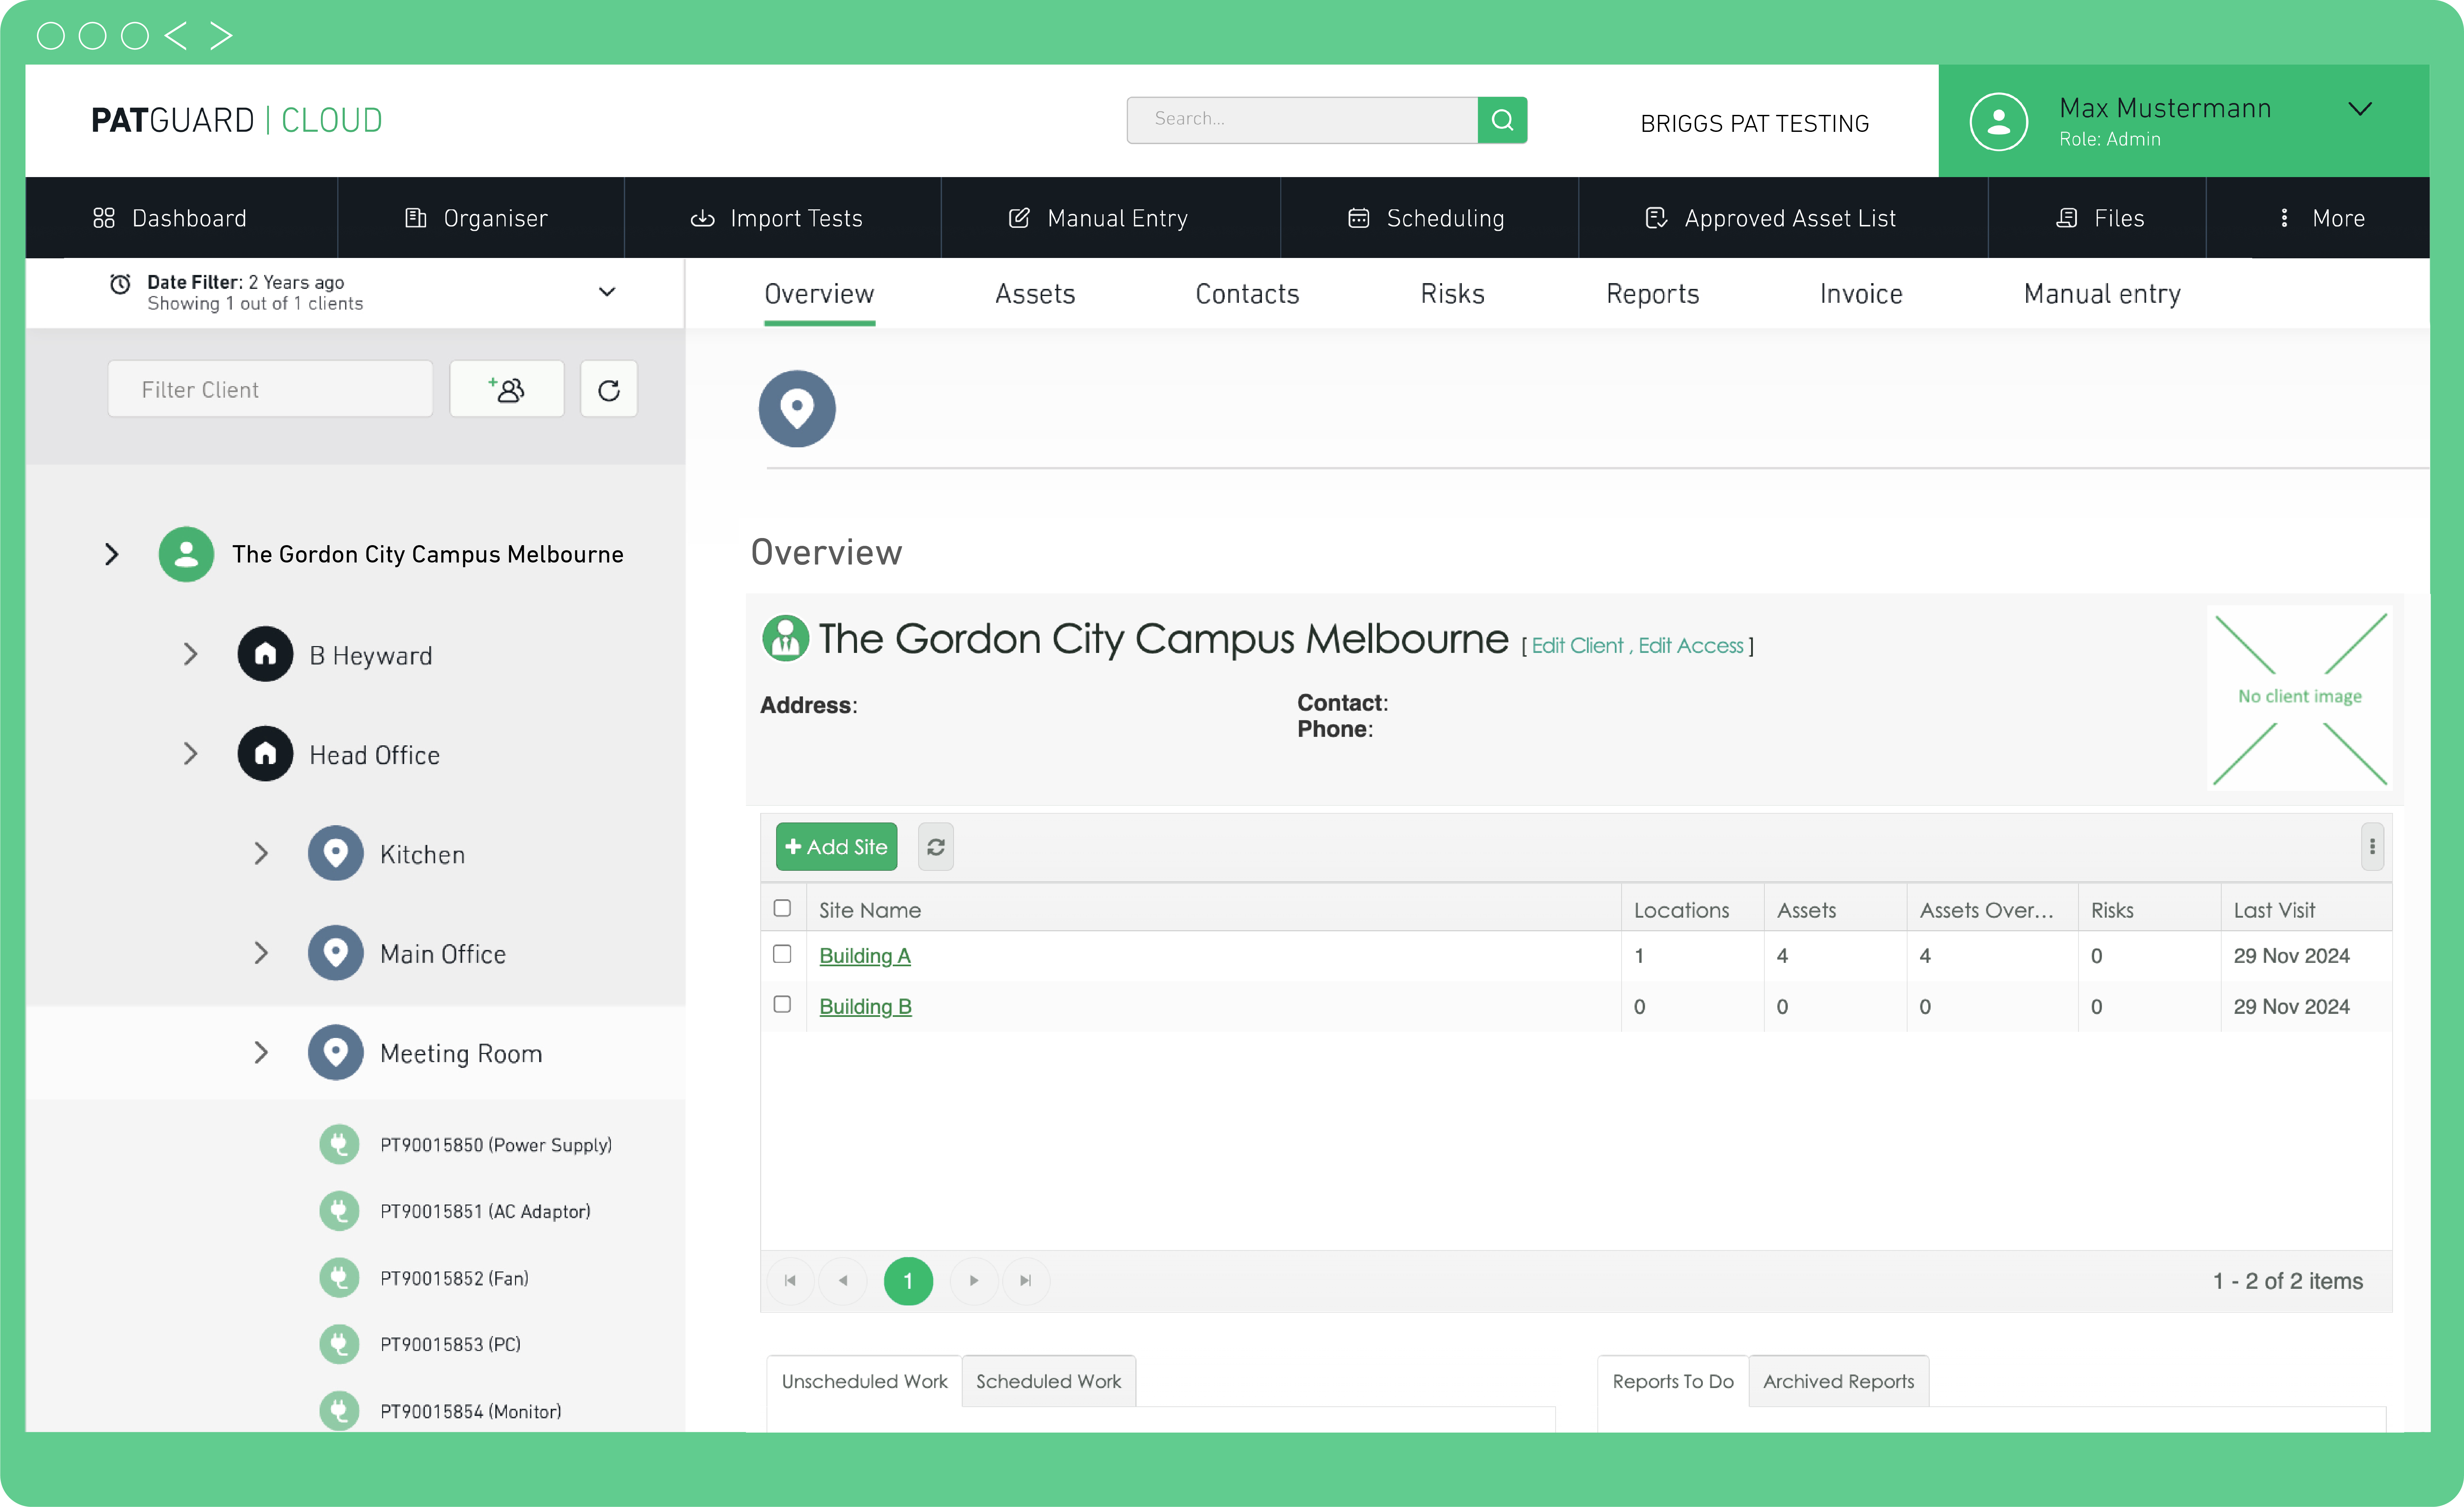Click the refresh sites grid icon

(936, 847)
